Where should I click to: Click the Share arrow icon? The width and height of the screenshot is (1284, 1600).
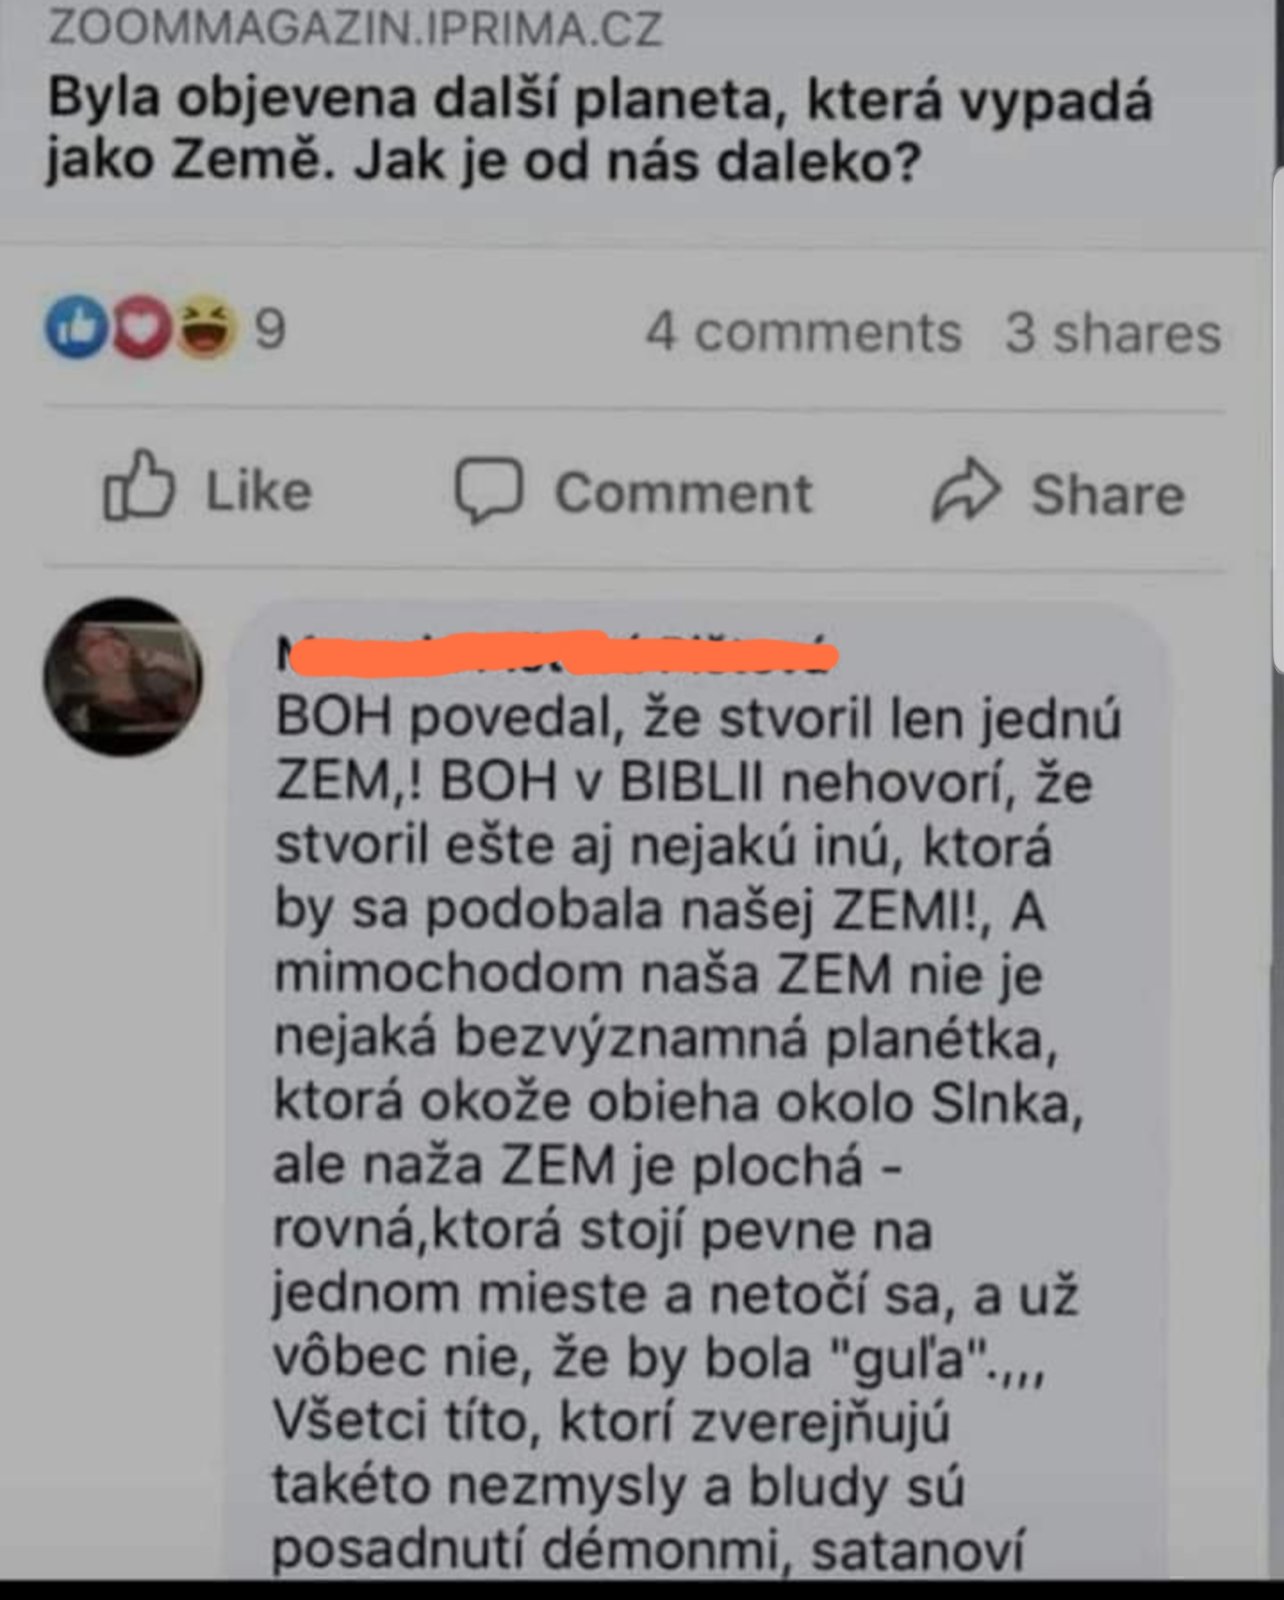tap(966, 490)
